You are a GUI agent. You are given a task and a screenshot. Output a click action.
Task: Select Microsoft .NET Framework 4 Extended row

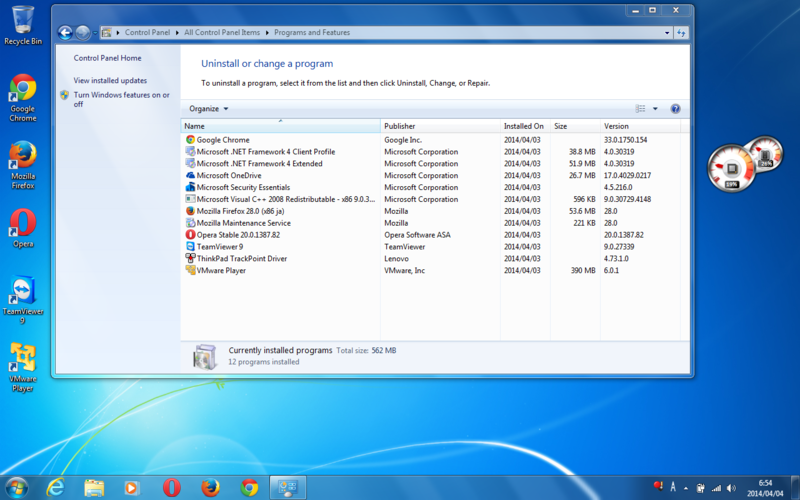tap(430, 163)
